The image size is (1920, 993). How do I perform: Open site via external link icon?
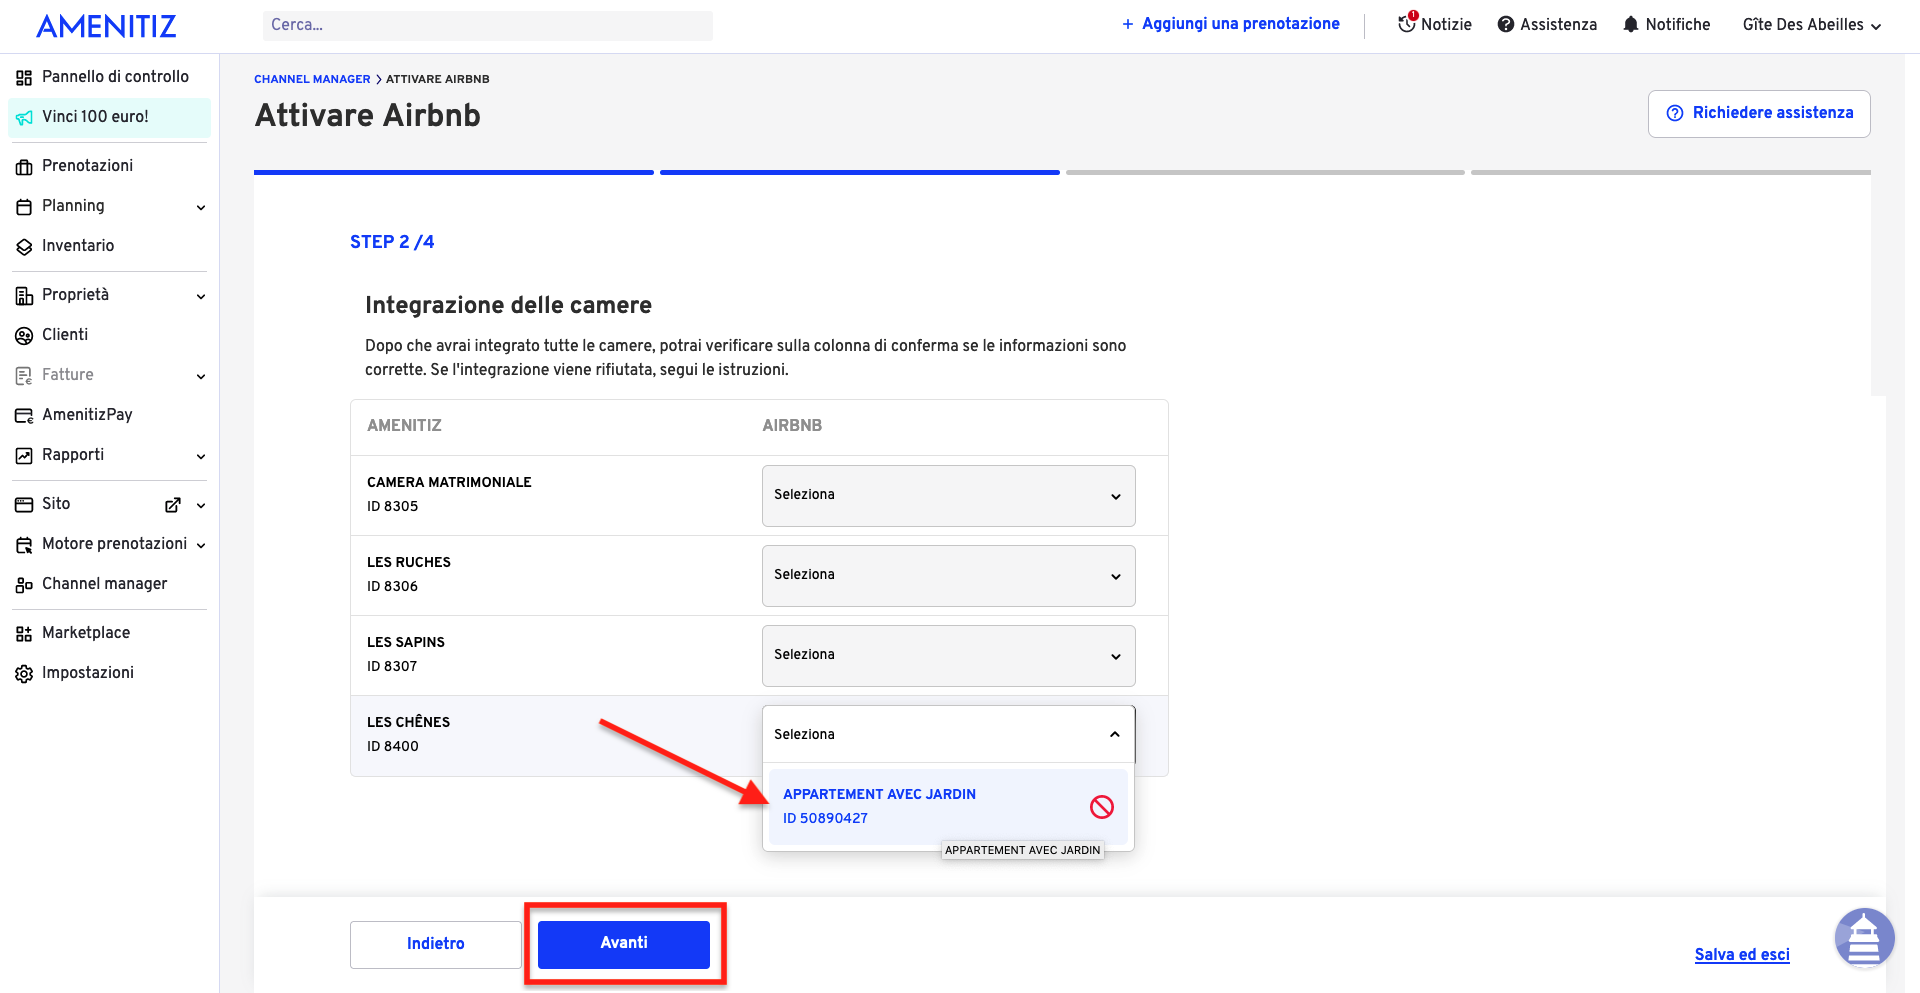[173, 505]
